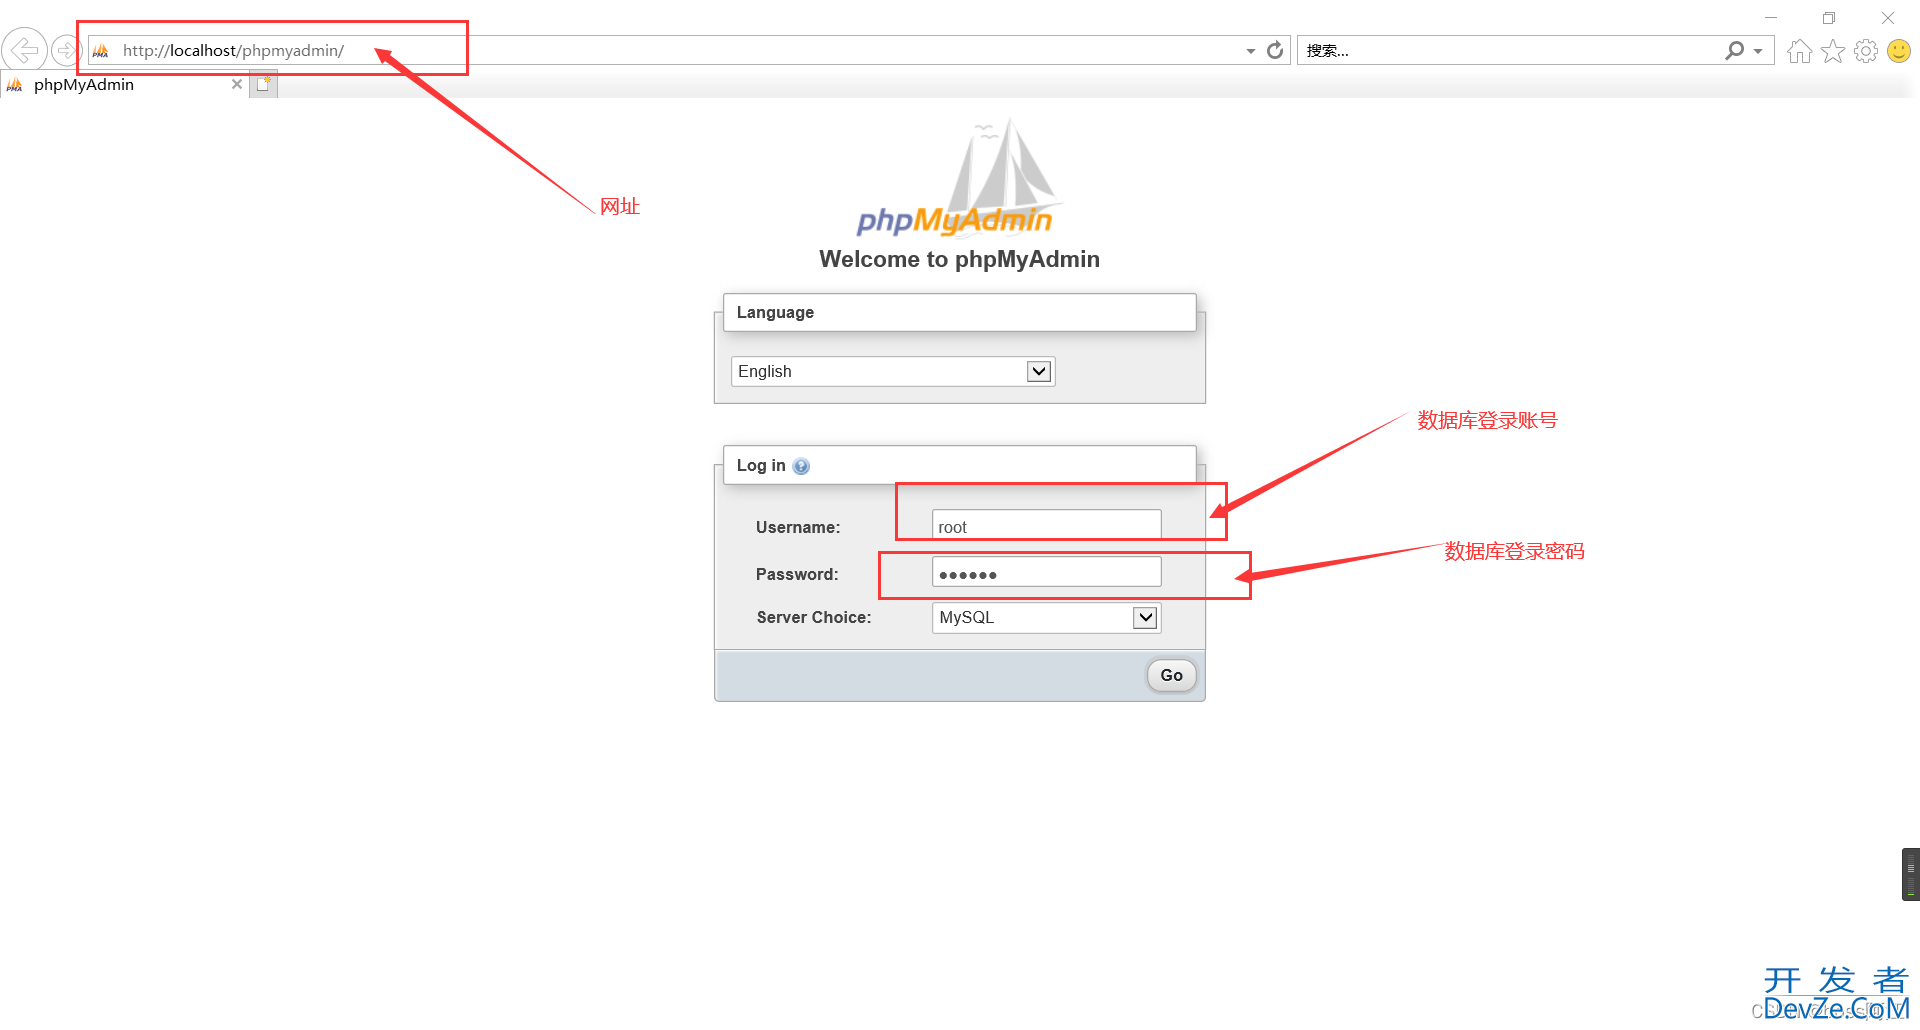This screenshot has height=1030, width=1920.
Task: Minimize the browser window
Action: pos(1771,18)
